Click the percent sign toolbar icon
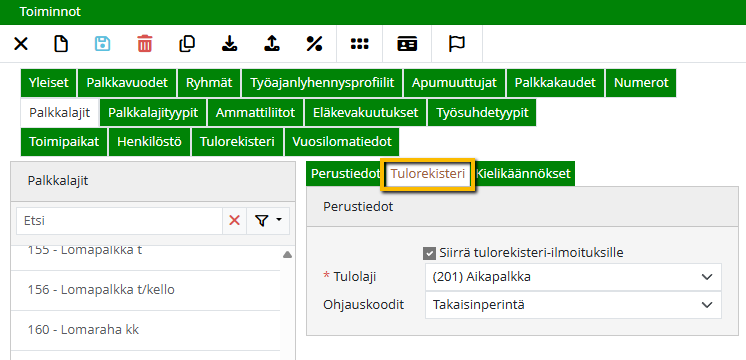The image size is (746, 360). (314, 44)
